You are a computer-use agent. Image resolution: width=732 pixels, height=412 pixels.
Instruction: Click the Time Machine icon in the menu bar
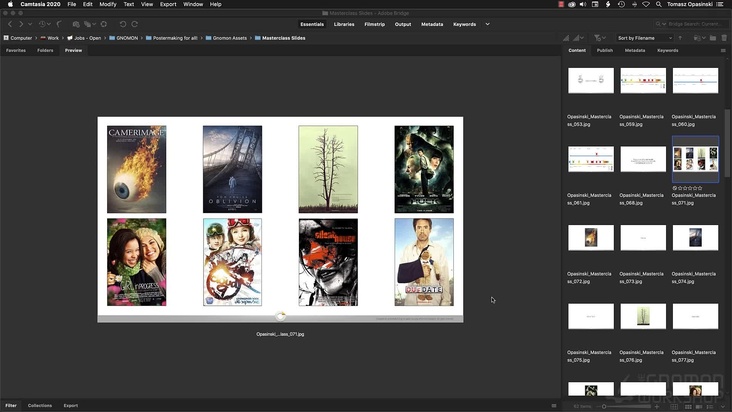(x=621, y=4)
